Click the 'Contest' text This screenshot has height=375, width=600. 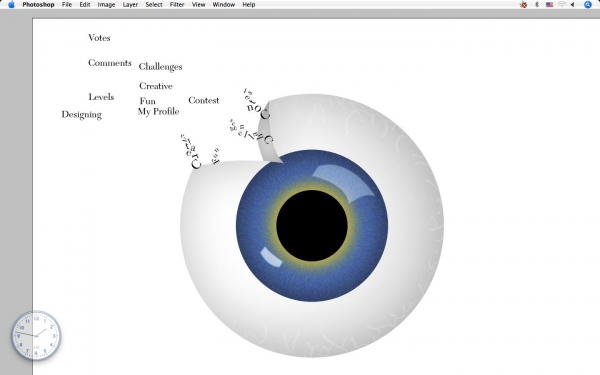coord(204,100)
